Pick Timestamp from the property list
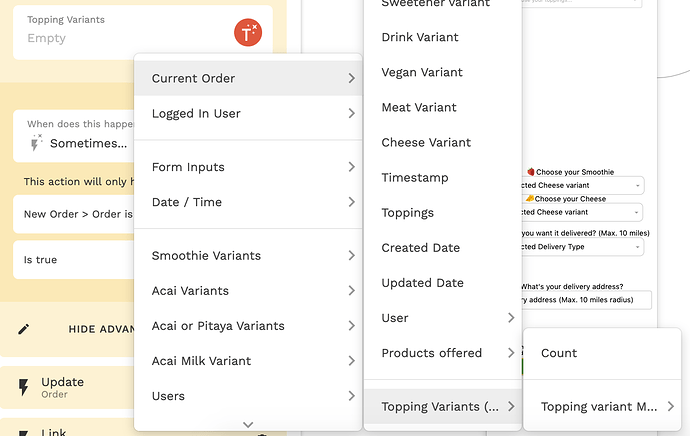Image resolution: width=690 pixels, height=436 pixels. coord(415,178)
